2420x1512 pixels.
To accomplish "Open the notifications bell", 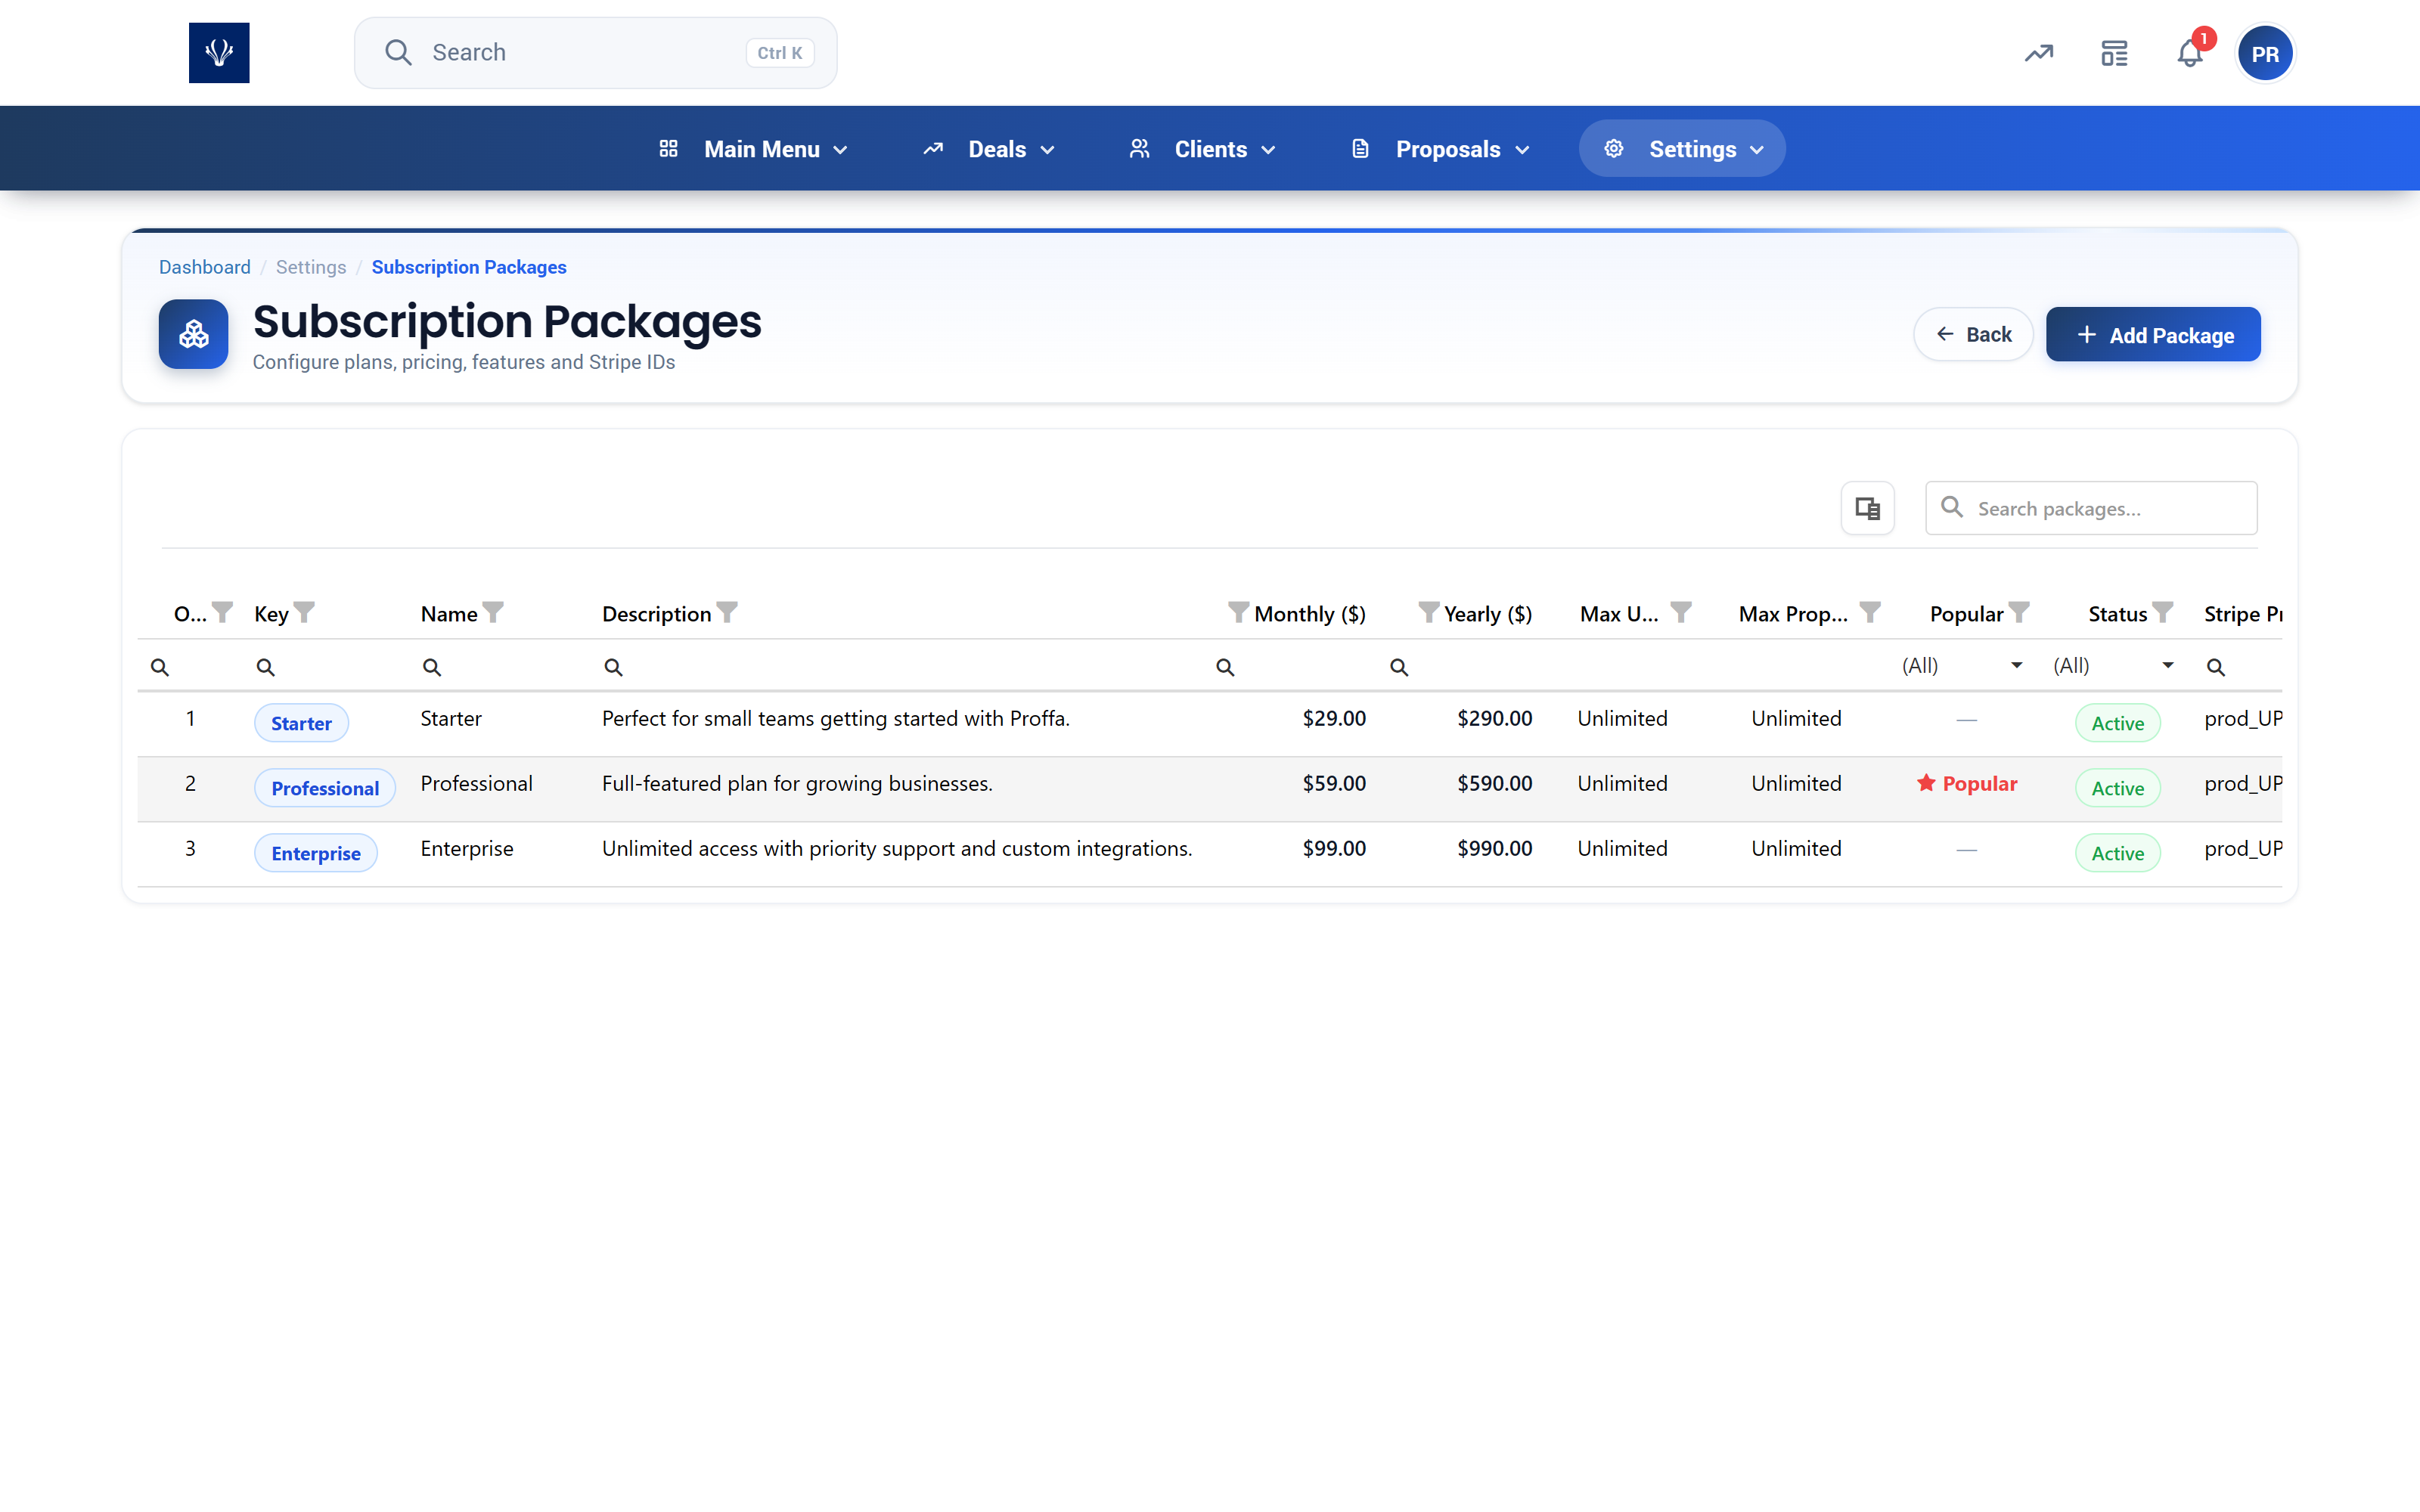I will point(2190,53).
